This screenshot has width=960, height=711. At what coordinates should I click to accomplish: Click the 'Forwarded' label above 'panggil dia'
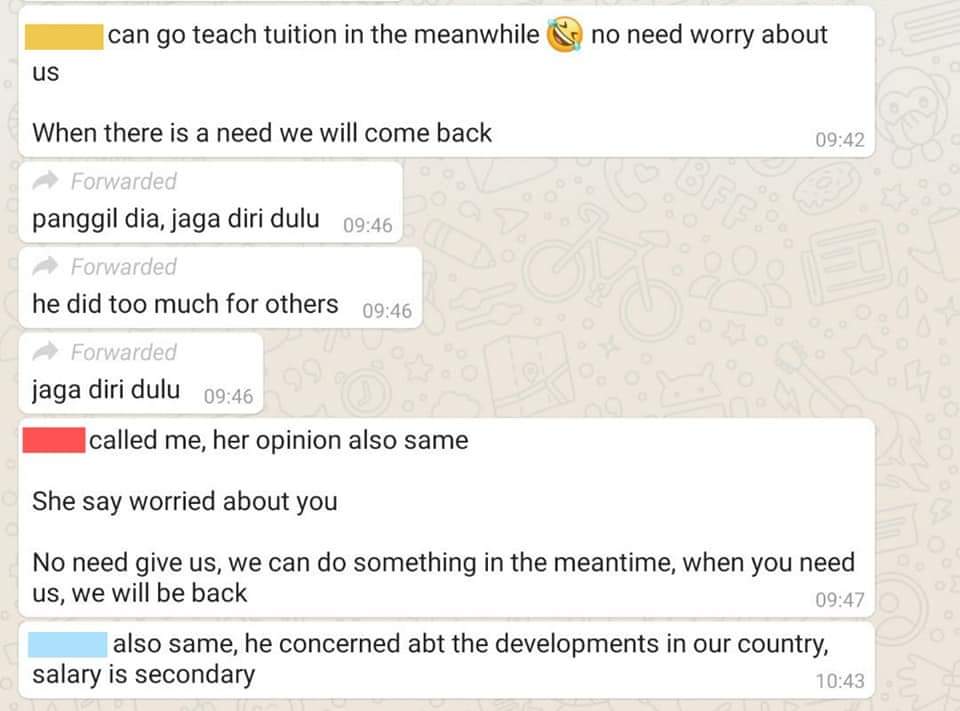pyautogui.click(x=124, y=181)
